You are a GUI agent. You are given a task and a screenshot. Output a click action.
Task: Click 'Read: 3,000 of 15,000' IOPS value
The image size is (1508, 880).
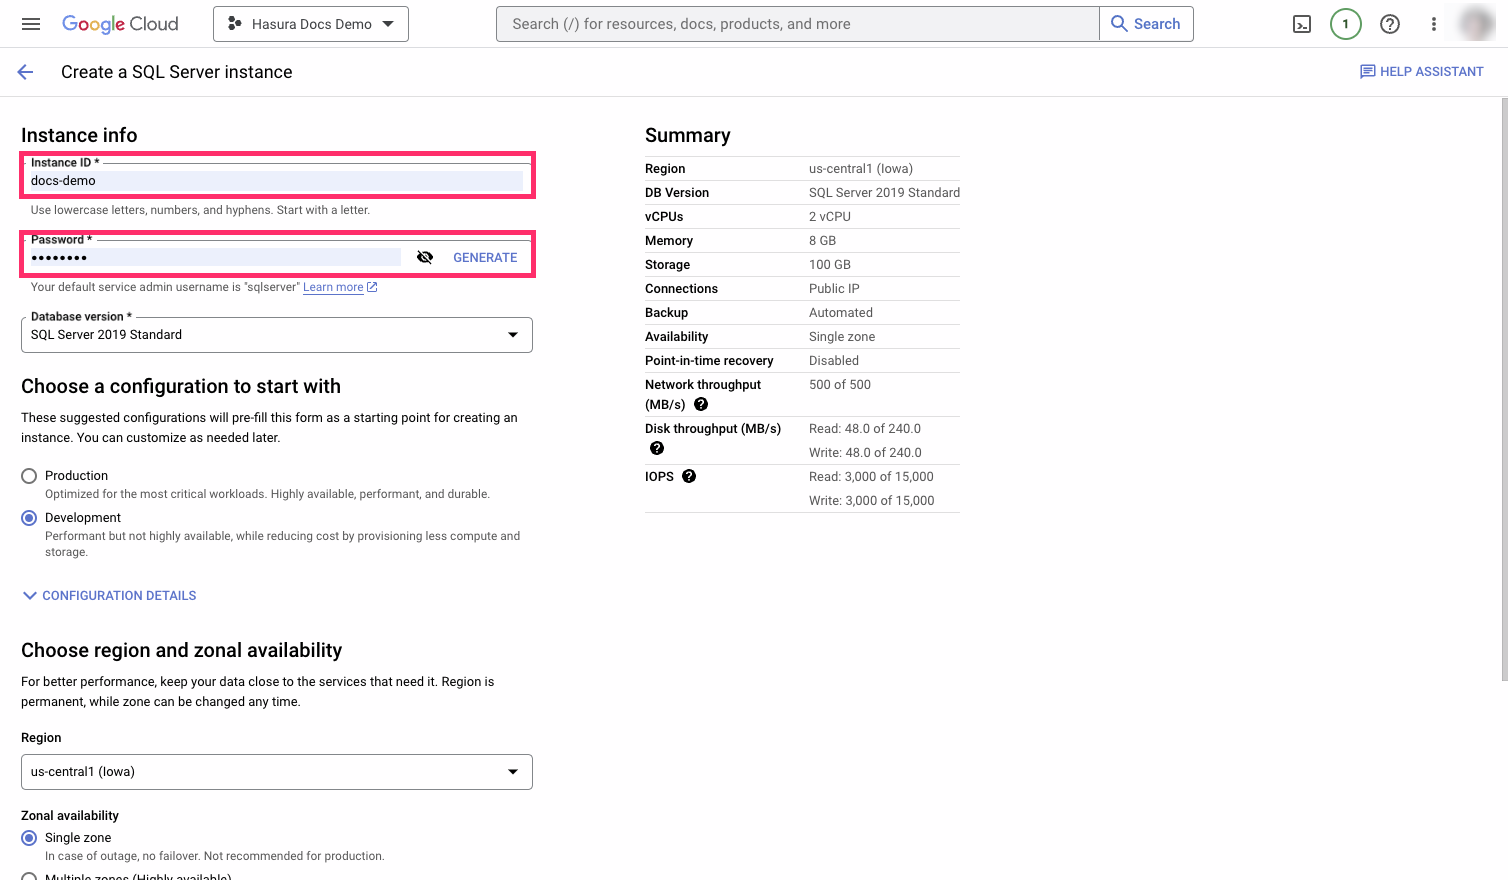coord(871,477)
